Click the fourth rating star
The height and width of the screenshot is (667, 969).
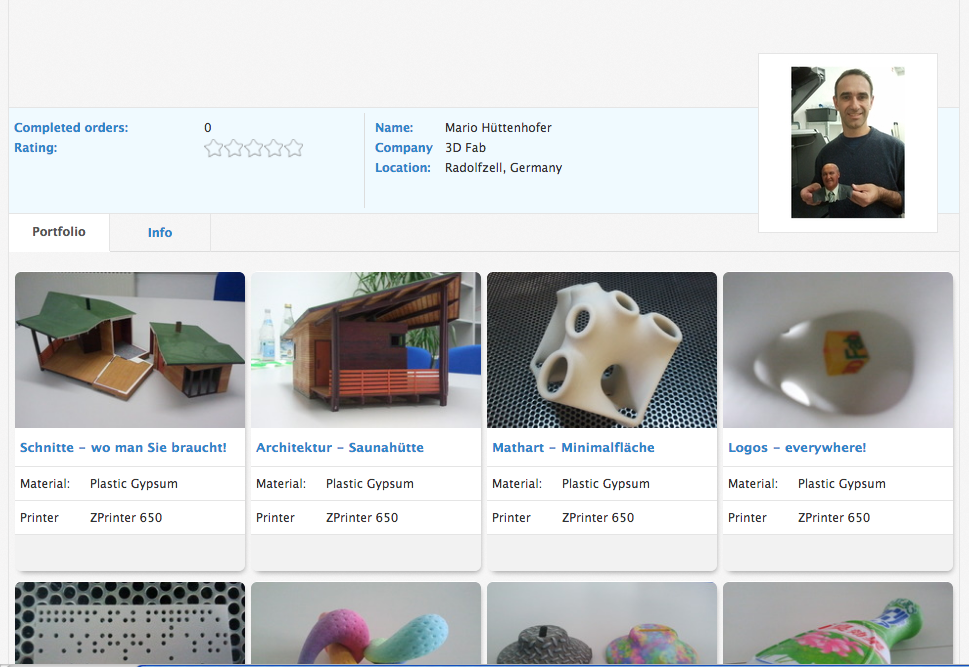tap(274, 148)
